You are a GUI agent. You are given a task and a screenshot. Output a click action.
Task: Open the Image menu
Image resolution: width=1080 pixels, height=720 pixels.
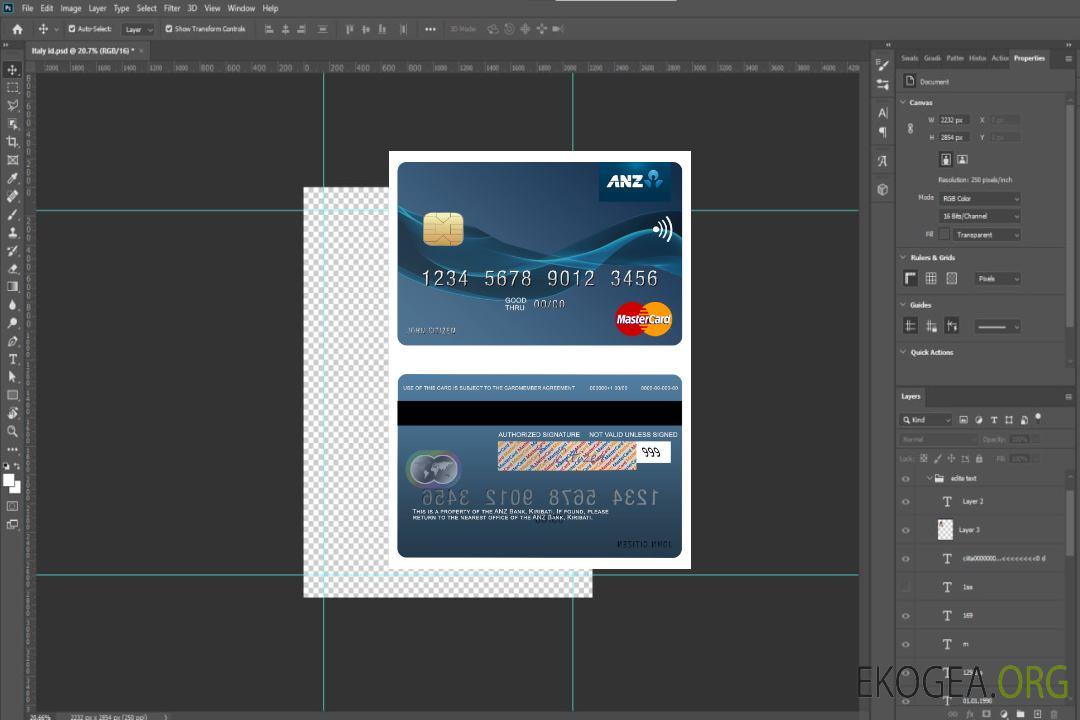(x=71, y=8)
